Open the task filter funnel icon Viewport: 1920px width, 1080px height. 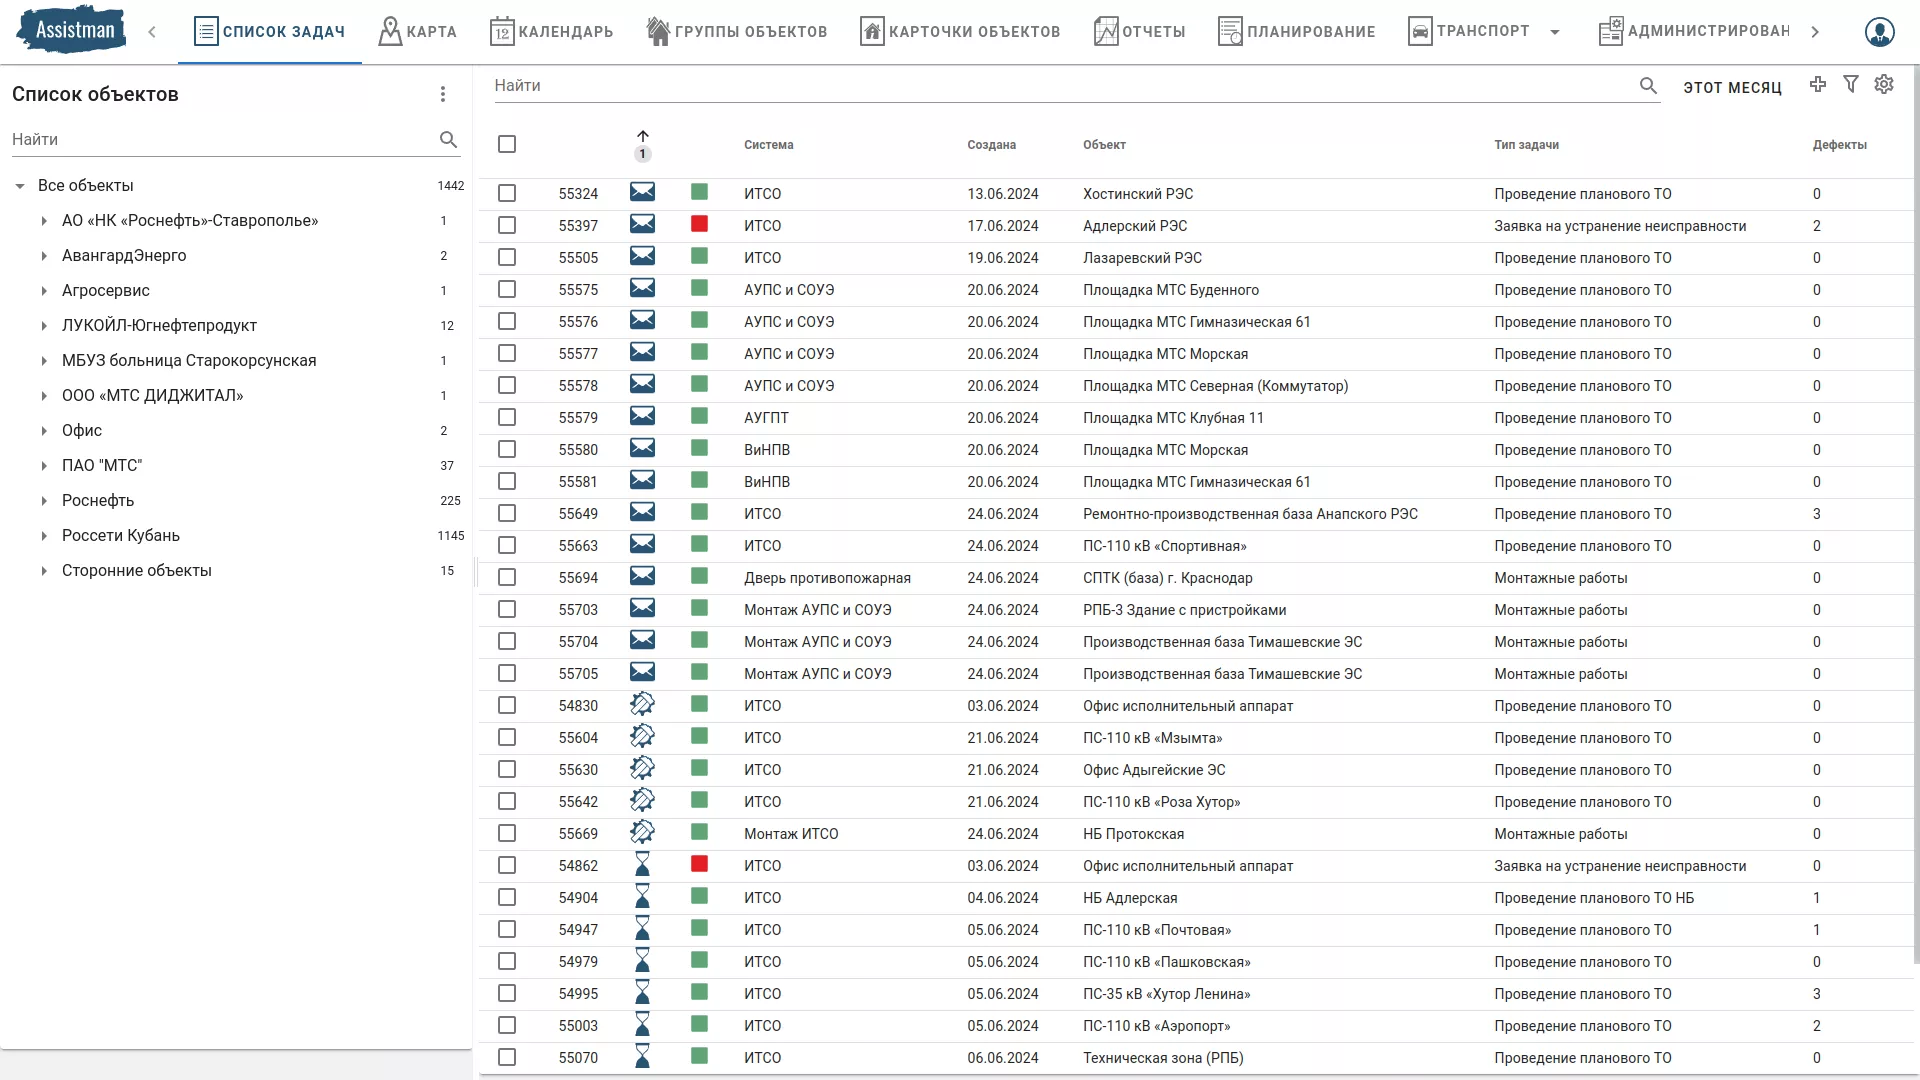(1851, 85)
